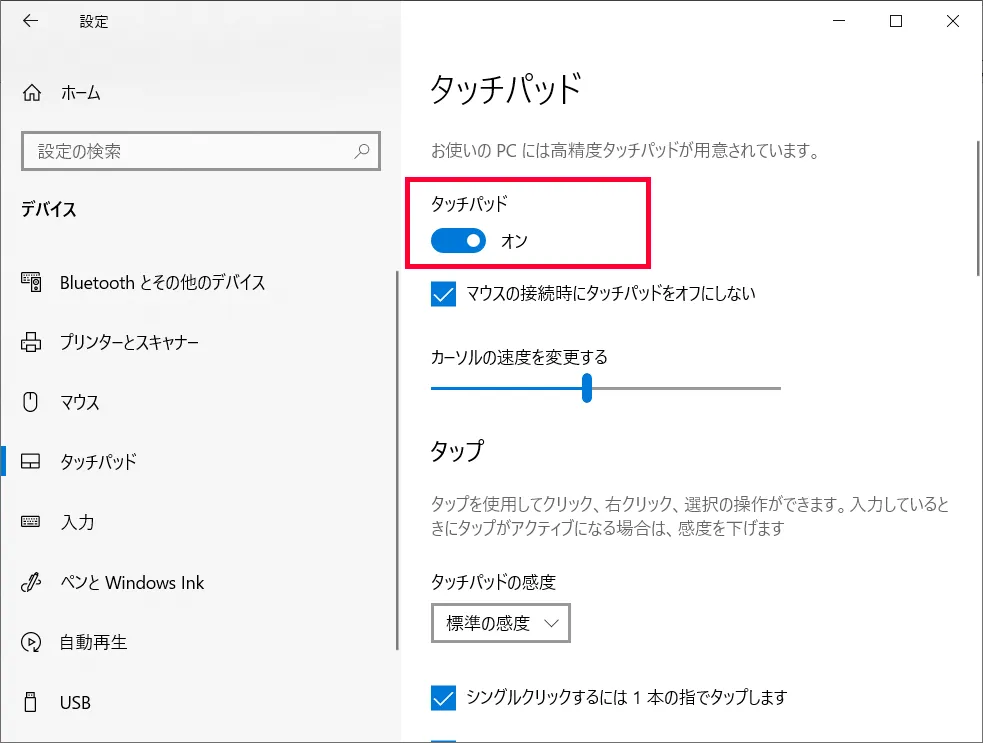Click the カーソルの速度を変更する label

coord(519,357)
